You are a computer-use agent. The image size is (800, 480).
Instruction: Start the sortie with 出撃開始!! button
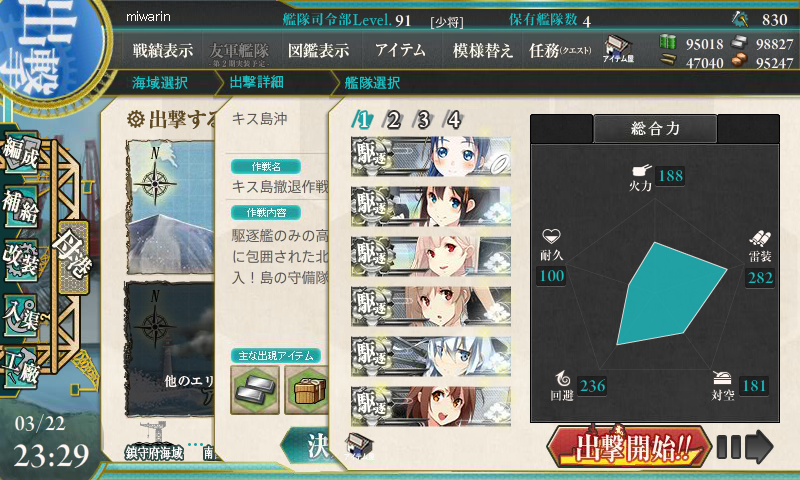630,447
